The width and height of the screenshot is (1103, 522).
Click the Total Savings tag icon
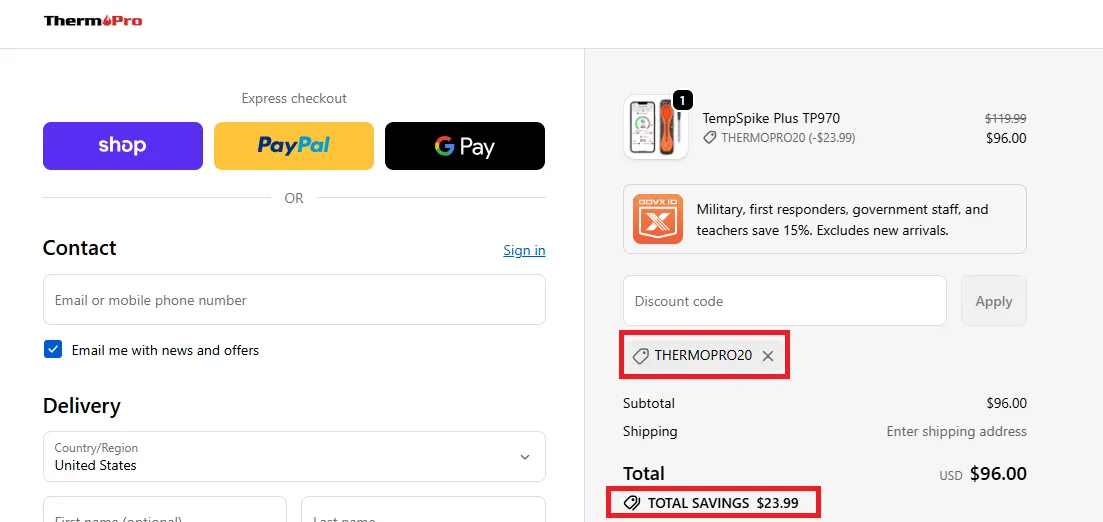click(632, 503)
